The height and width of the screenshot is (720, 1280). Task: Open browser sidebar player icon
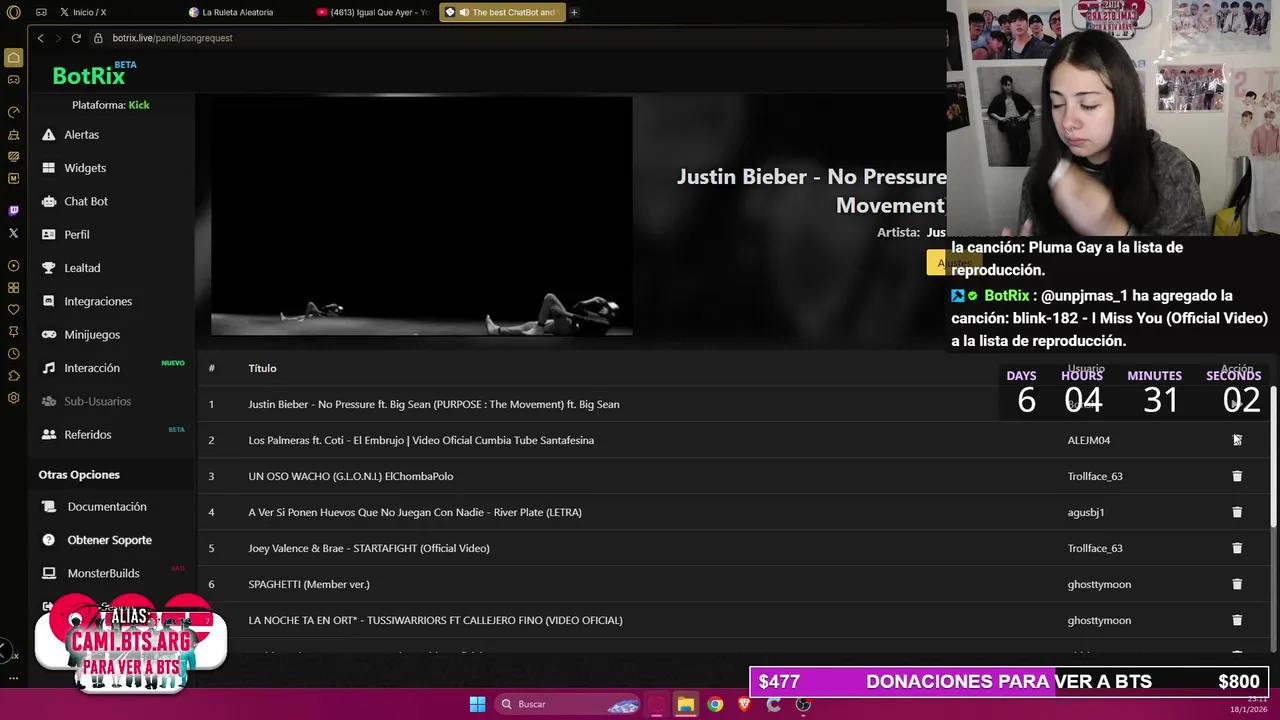pyautogui.click(x=13, y=266)
